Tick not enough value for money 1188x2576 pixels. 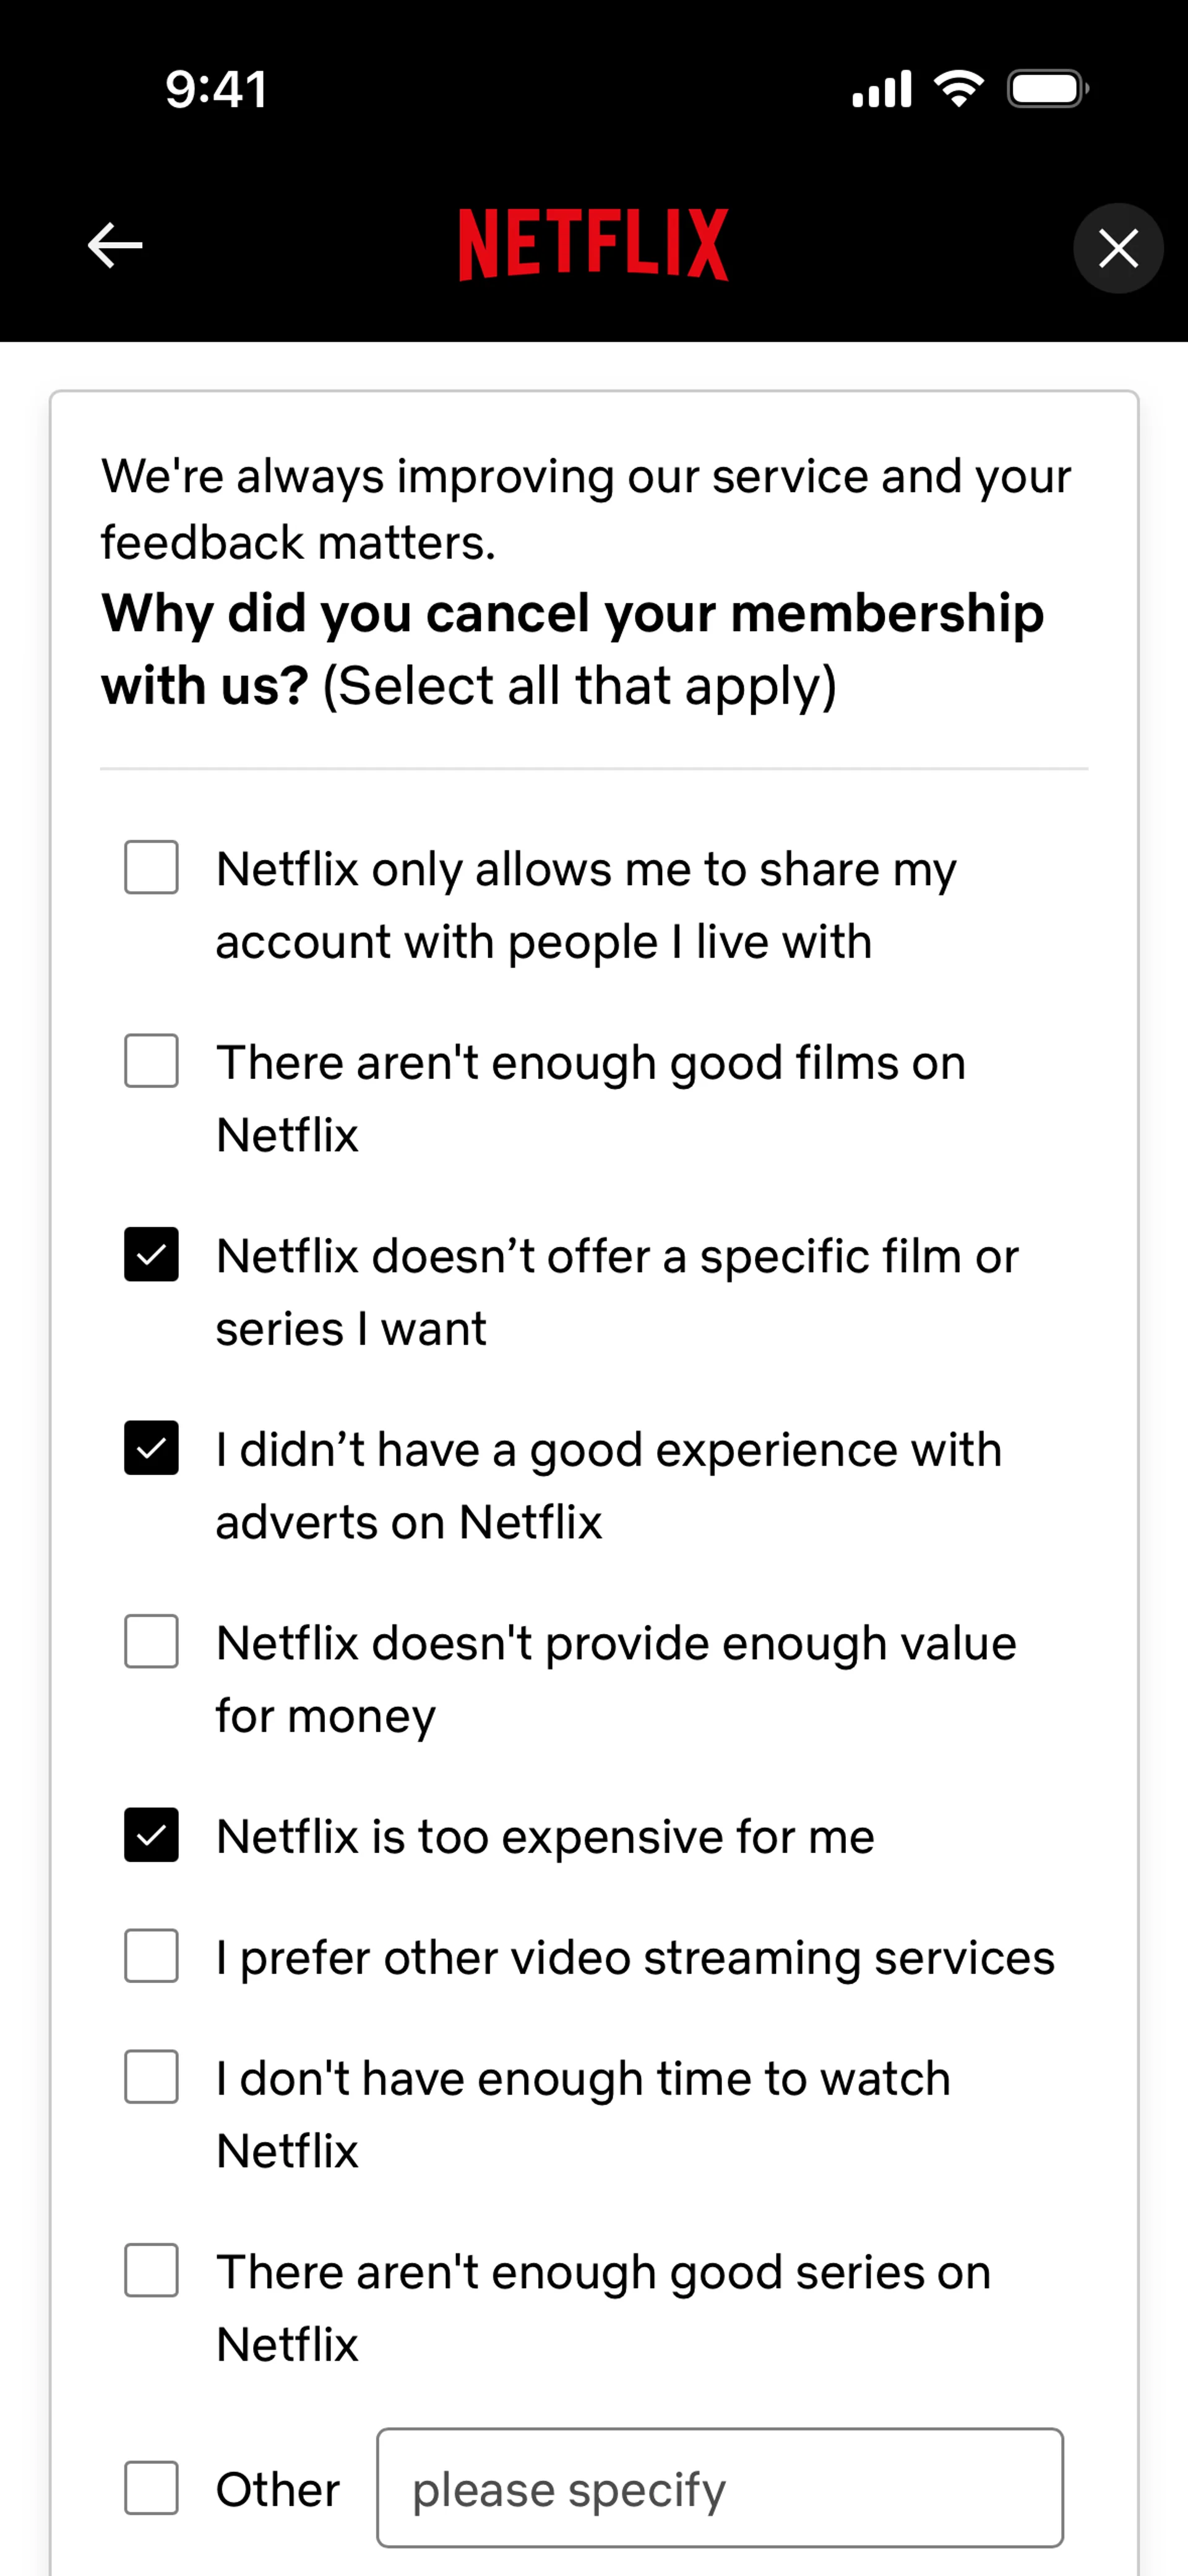click(151, 1641)
